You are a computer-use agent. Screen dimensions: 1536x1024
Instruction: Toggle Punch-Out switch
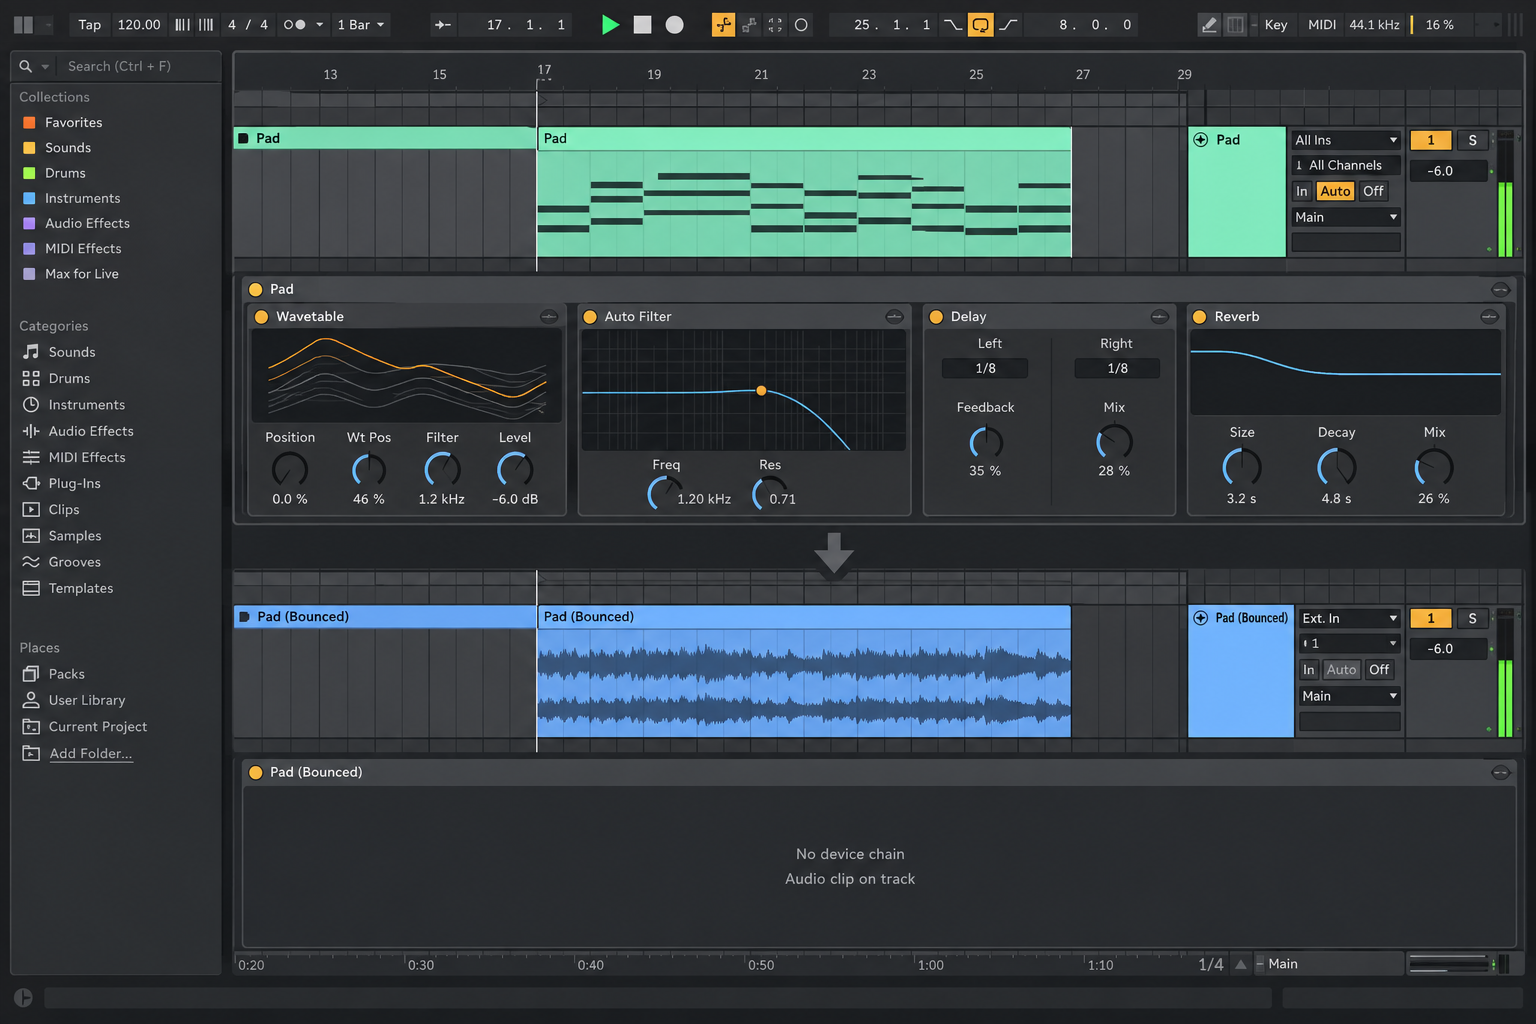pos(1008,25)
